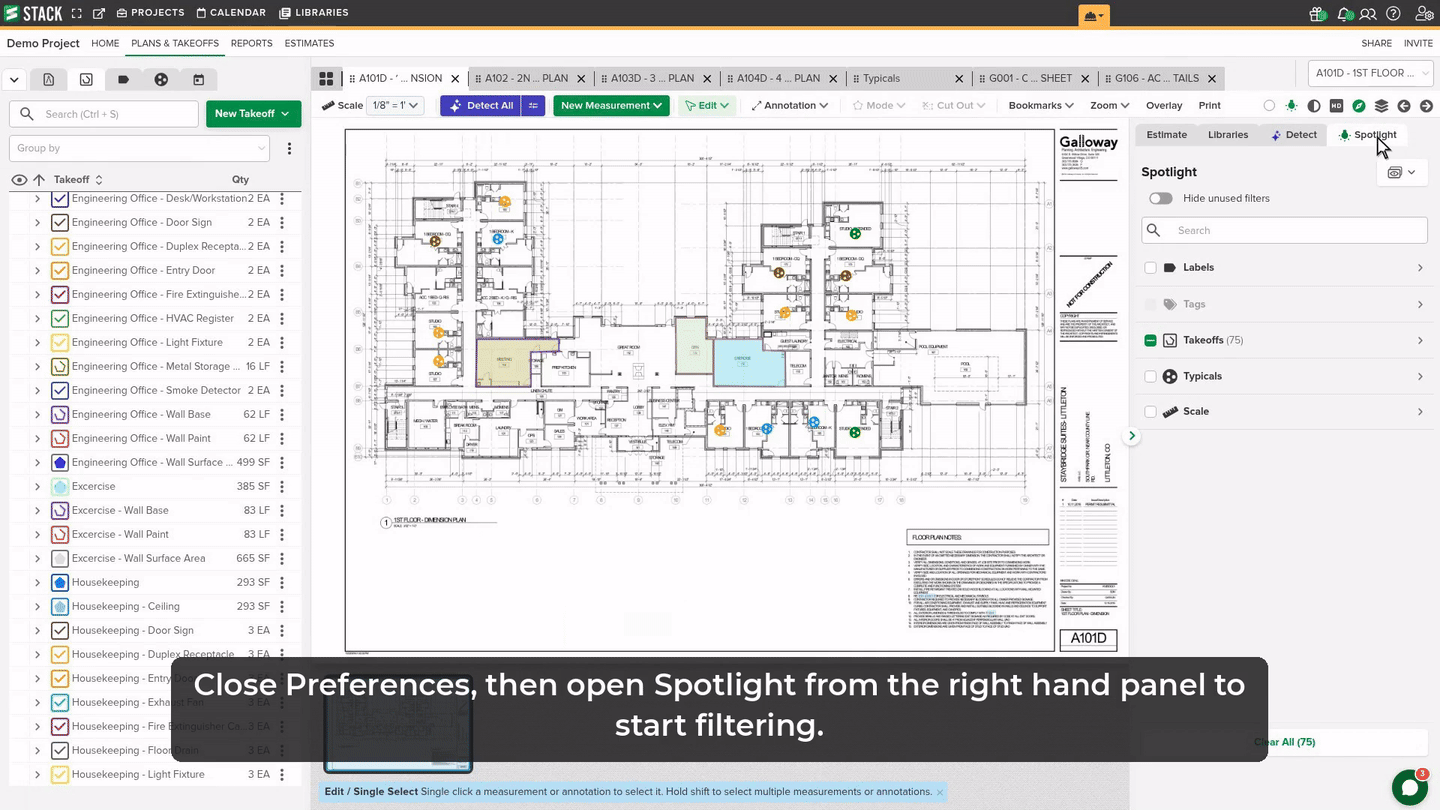Click the contrast half-circle toolbar icon
The height and width of the screenshot is (810, 1440).
1314,105
